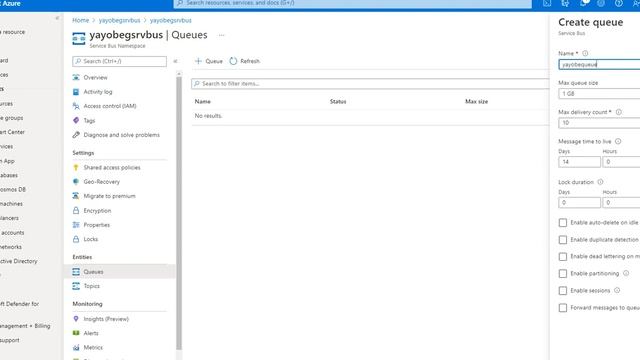Focus the Search to filter items box
This screenshot has width=640, height=360.
[x=370, y=83]
